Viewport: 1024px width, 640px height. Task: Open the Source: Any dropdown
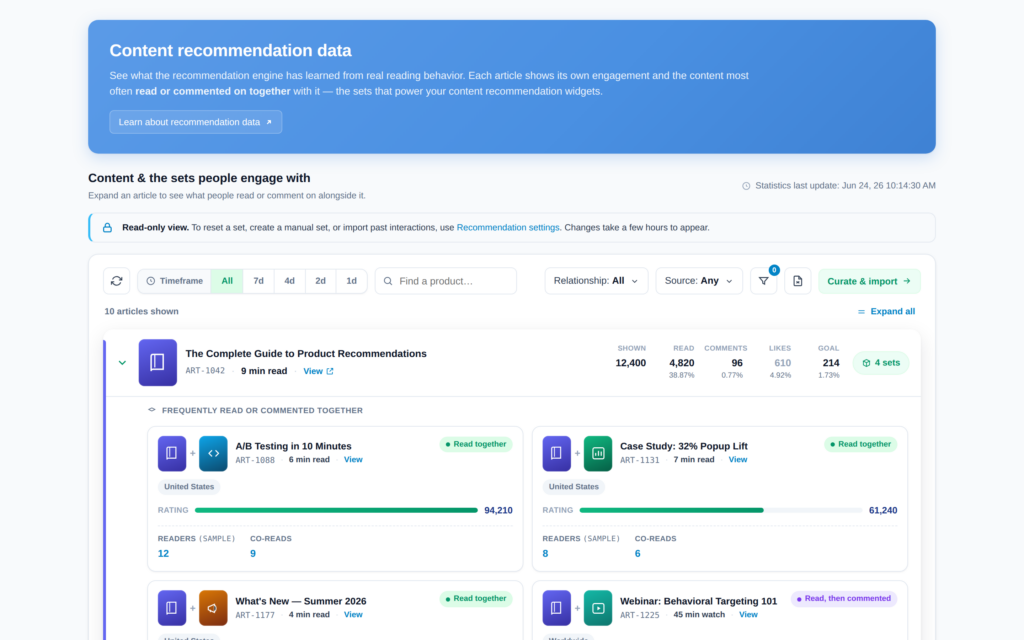(x=699, y=281)
